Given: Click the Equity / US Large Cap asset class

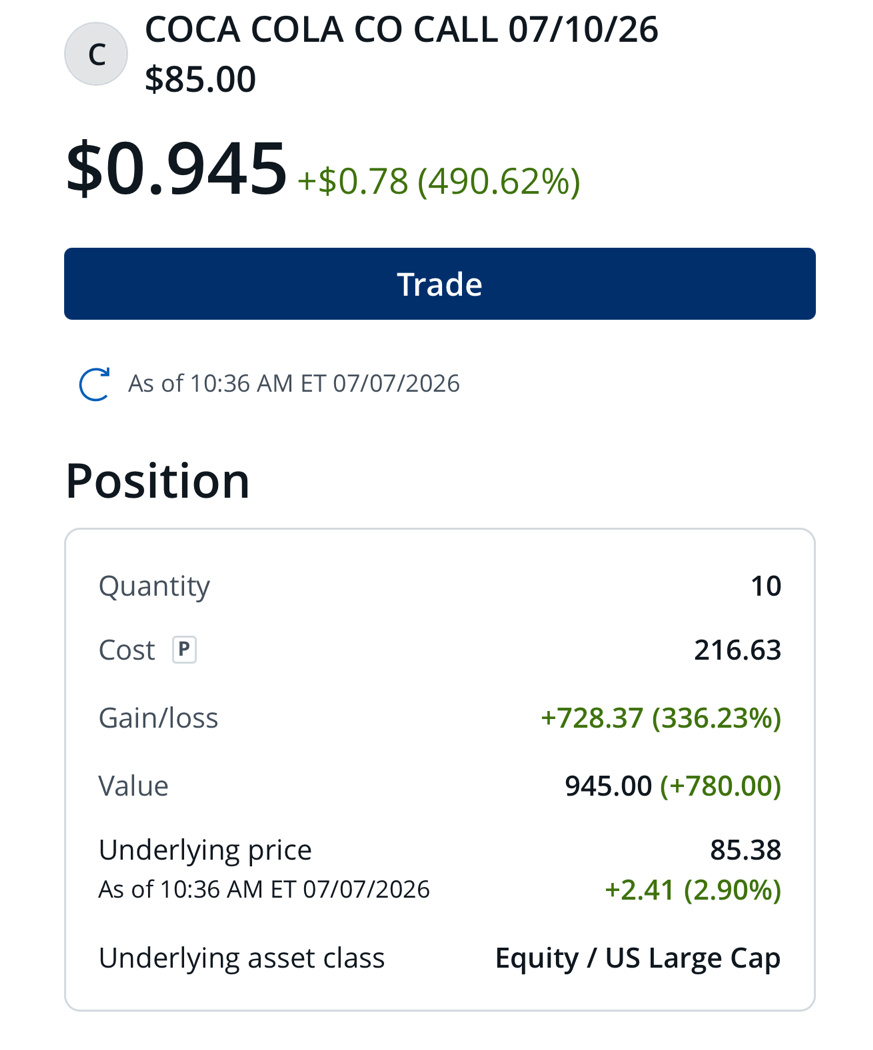Looking at the screenshot, I should point(638,958).
